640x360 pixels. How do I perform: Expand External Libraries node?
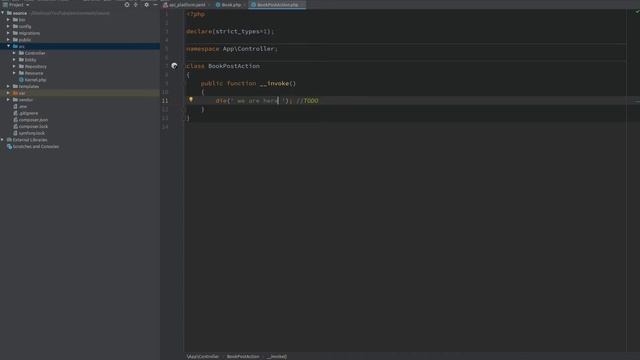click(x=3, y=140)
